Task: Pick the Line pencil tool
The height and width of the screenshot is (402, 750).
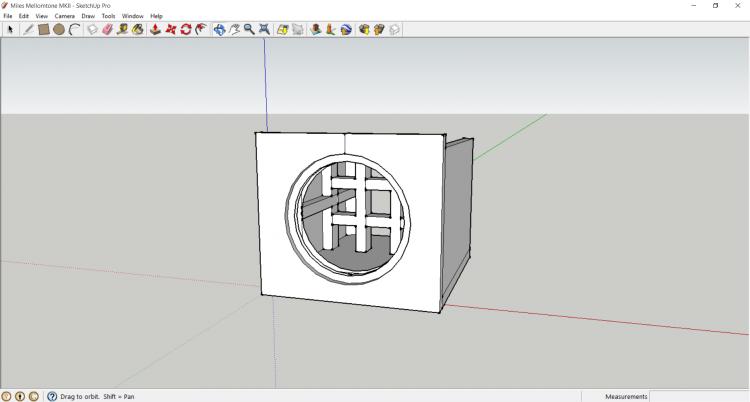Action: point(28,30)
